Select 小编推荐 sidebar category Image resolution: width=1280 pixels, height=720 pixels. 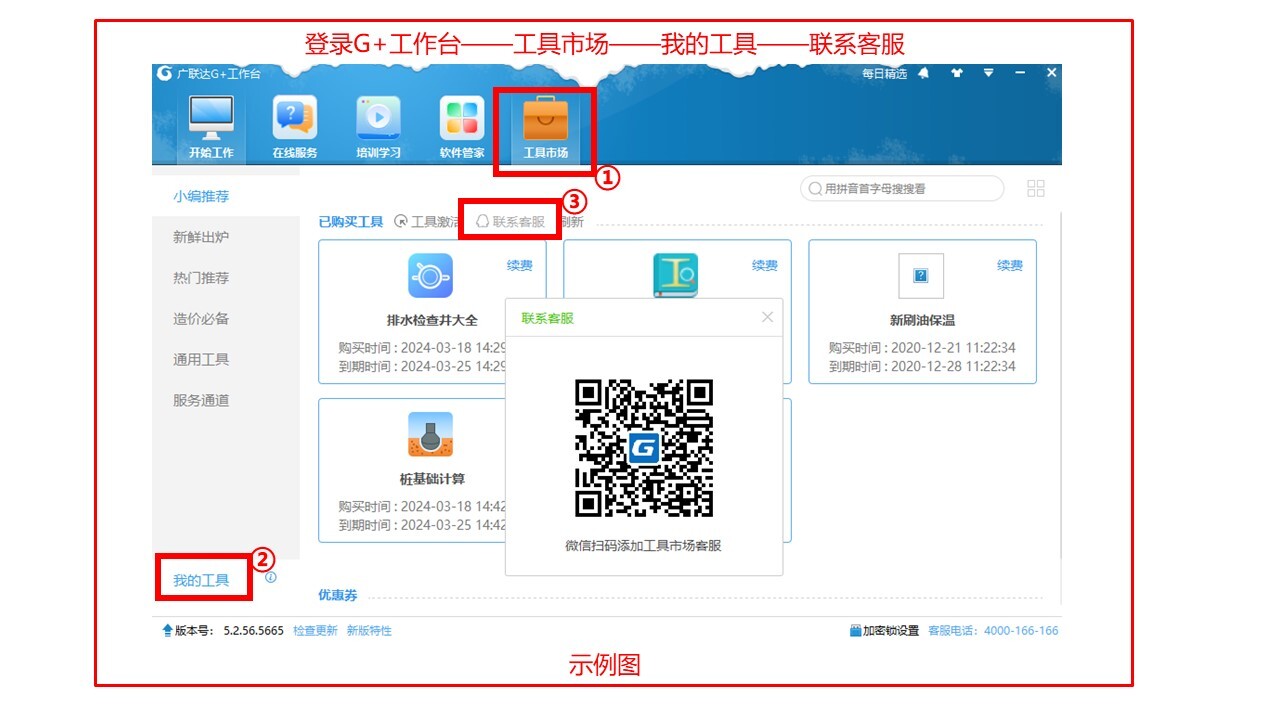point(201,196)
